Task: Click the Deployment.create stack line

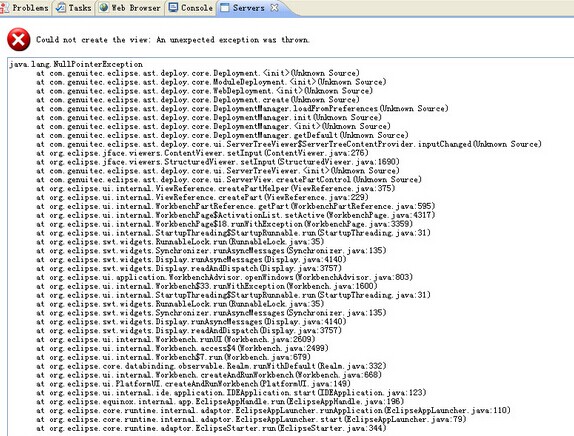Action: pyautogui.click(x=198, y=100)
